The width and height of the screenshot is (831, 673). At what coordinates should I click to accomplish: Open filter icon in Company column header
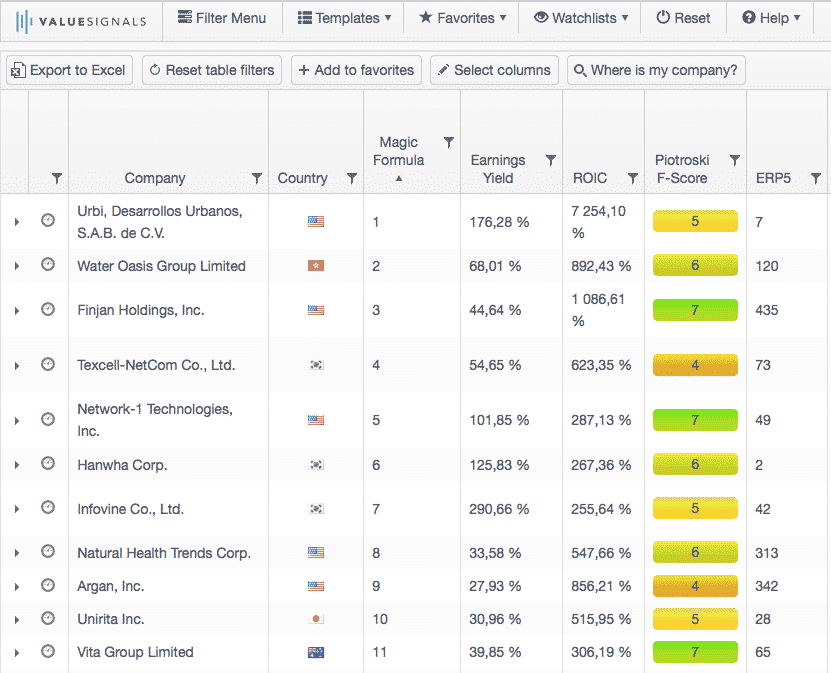tap(257, 178)
